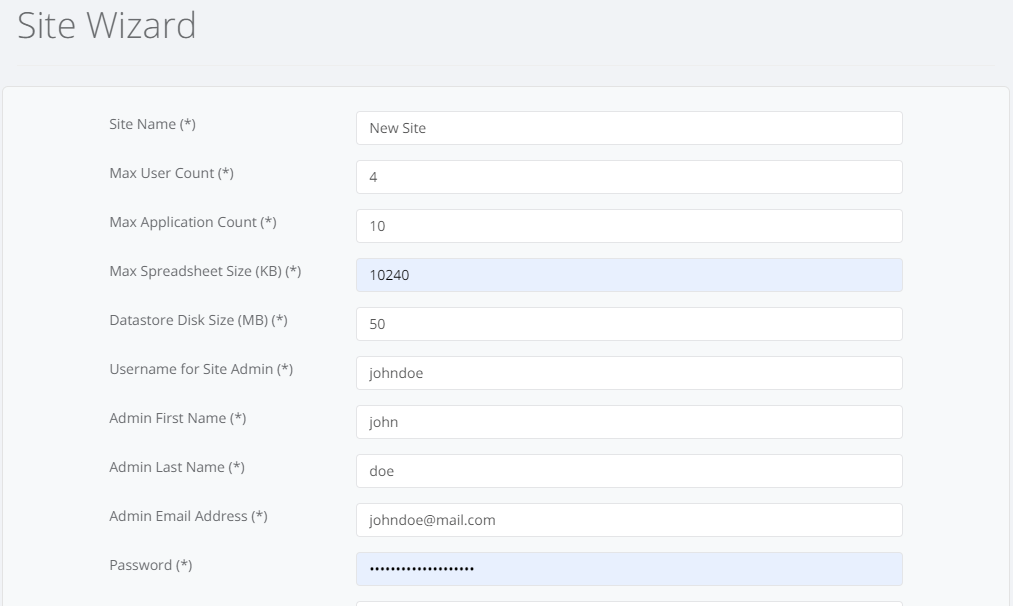Edit the Datastore Disk Size field
1013x606 pixels.
click(629, 324)
